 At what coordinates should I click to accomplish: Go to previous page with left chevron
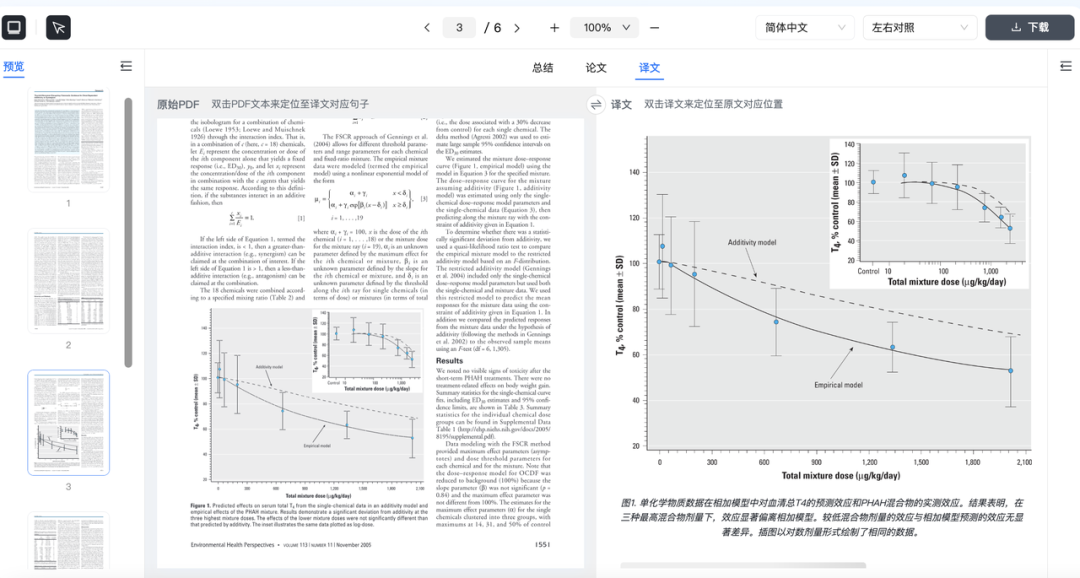point(427,28)
